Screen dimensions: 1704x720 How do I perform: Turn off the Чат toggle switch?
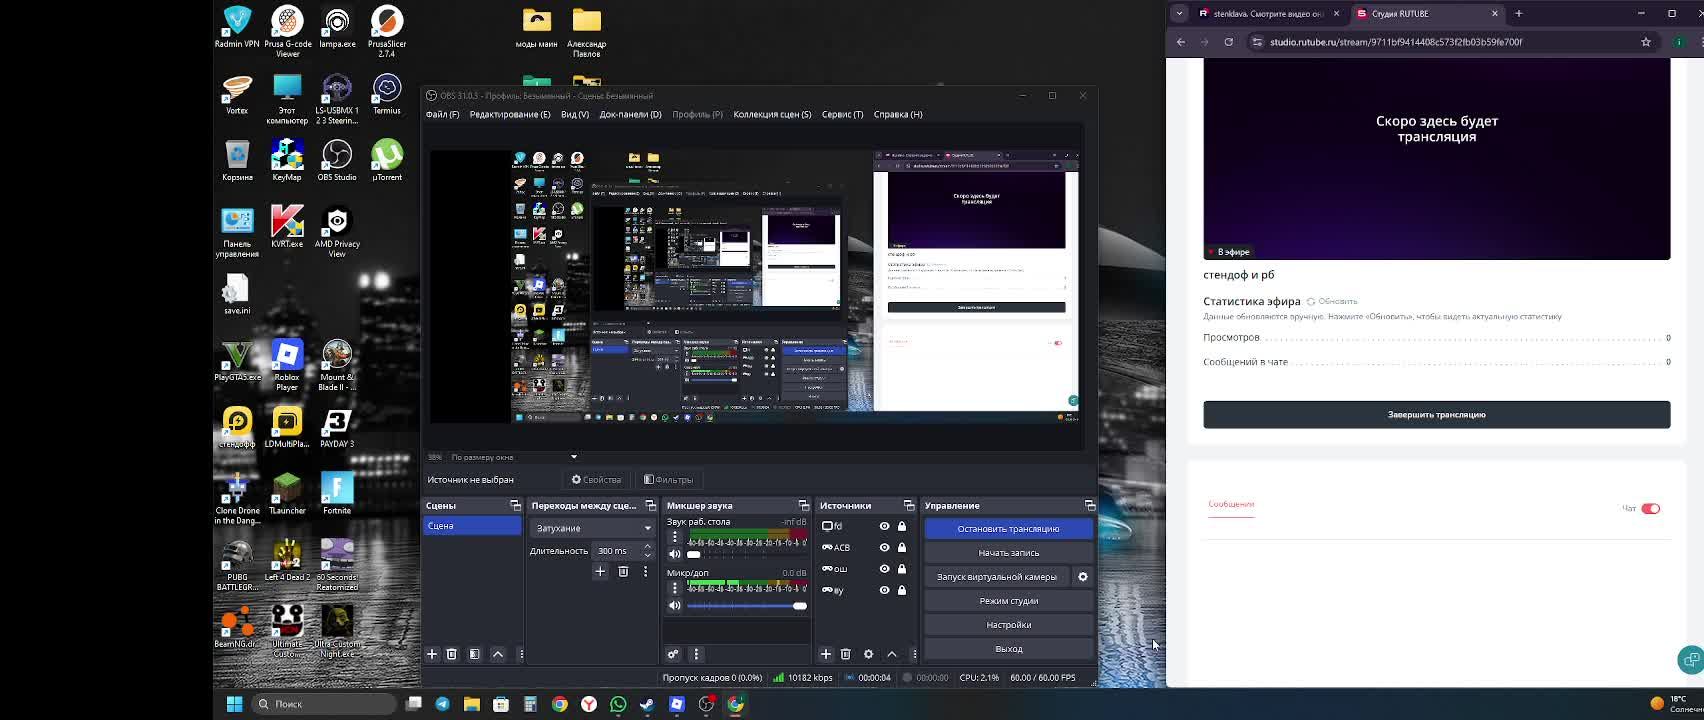point(1650,508)
